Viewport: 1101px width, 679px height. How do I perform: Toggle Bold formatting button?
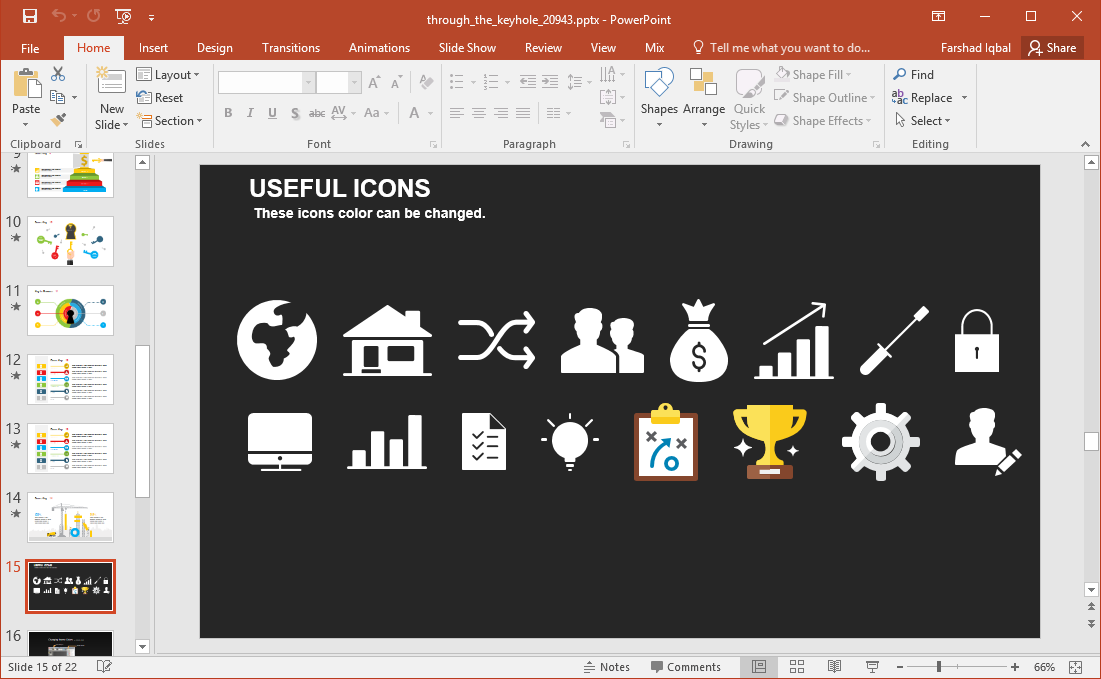pos(228,113)
